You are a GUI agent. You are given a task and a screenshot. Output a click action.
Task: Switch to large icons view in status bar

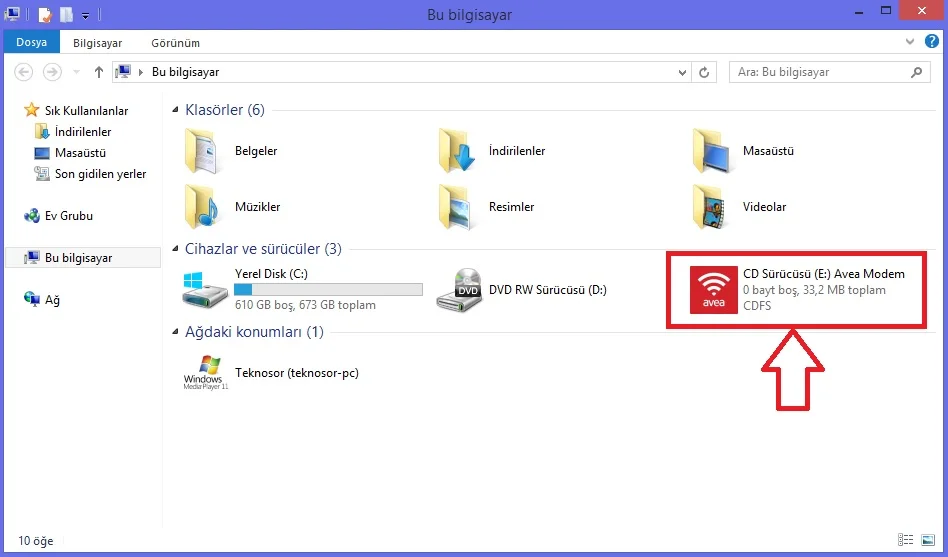pos(927,539)
